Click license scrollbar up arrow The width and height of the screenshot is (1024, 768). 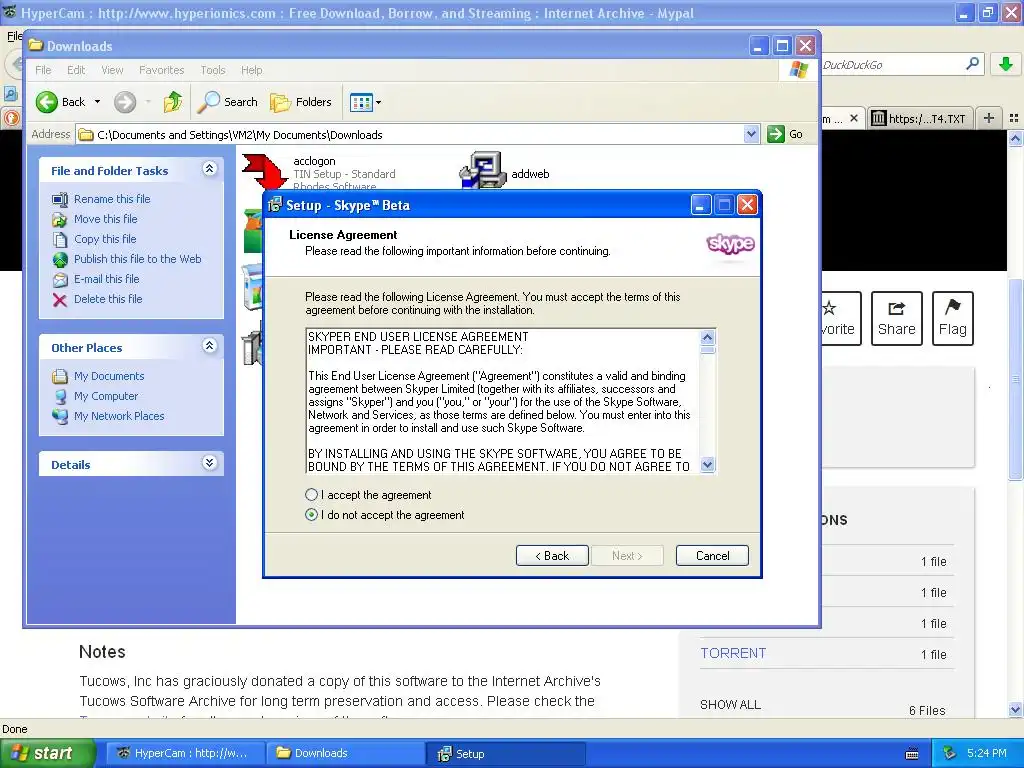pyautogui.click(x=707, y=338)
